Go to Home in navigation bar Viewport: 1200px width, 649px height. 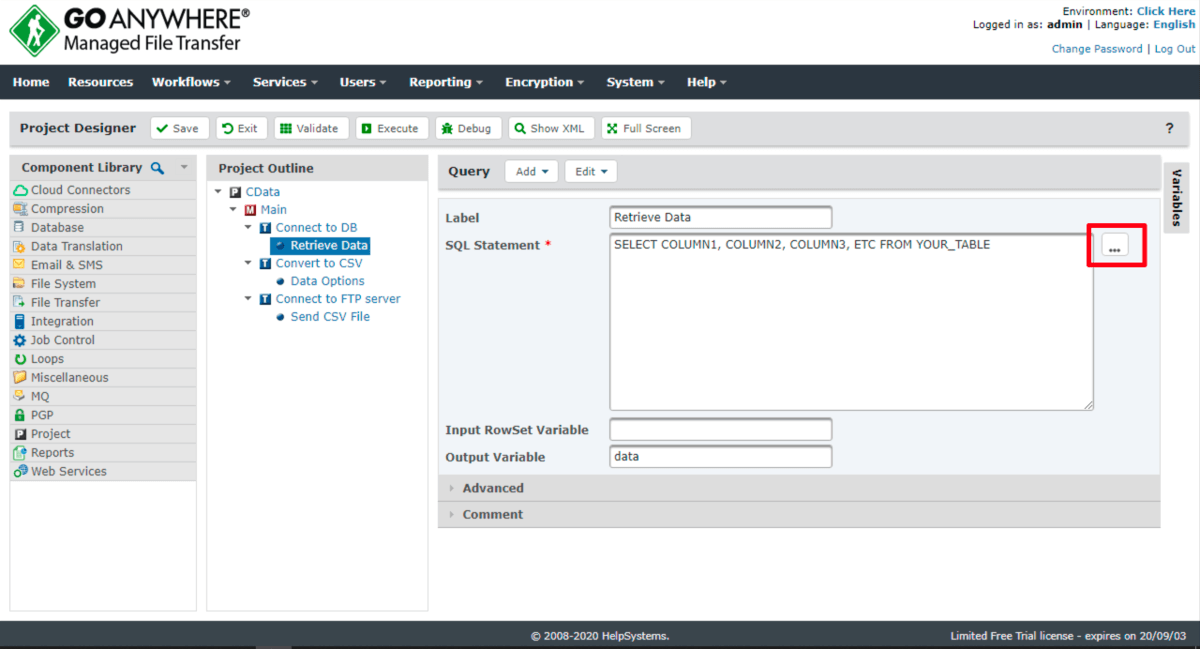pyautogui.click(x=31, y=82)
